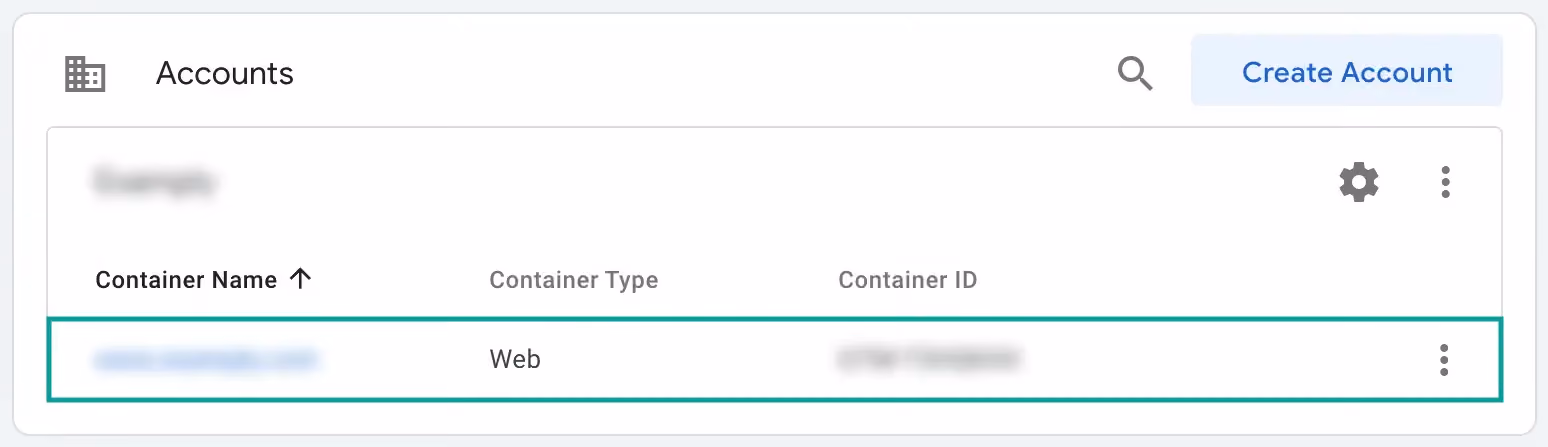
Task: Open the Web container row's three-dot menu
Action: (1443, 360)
